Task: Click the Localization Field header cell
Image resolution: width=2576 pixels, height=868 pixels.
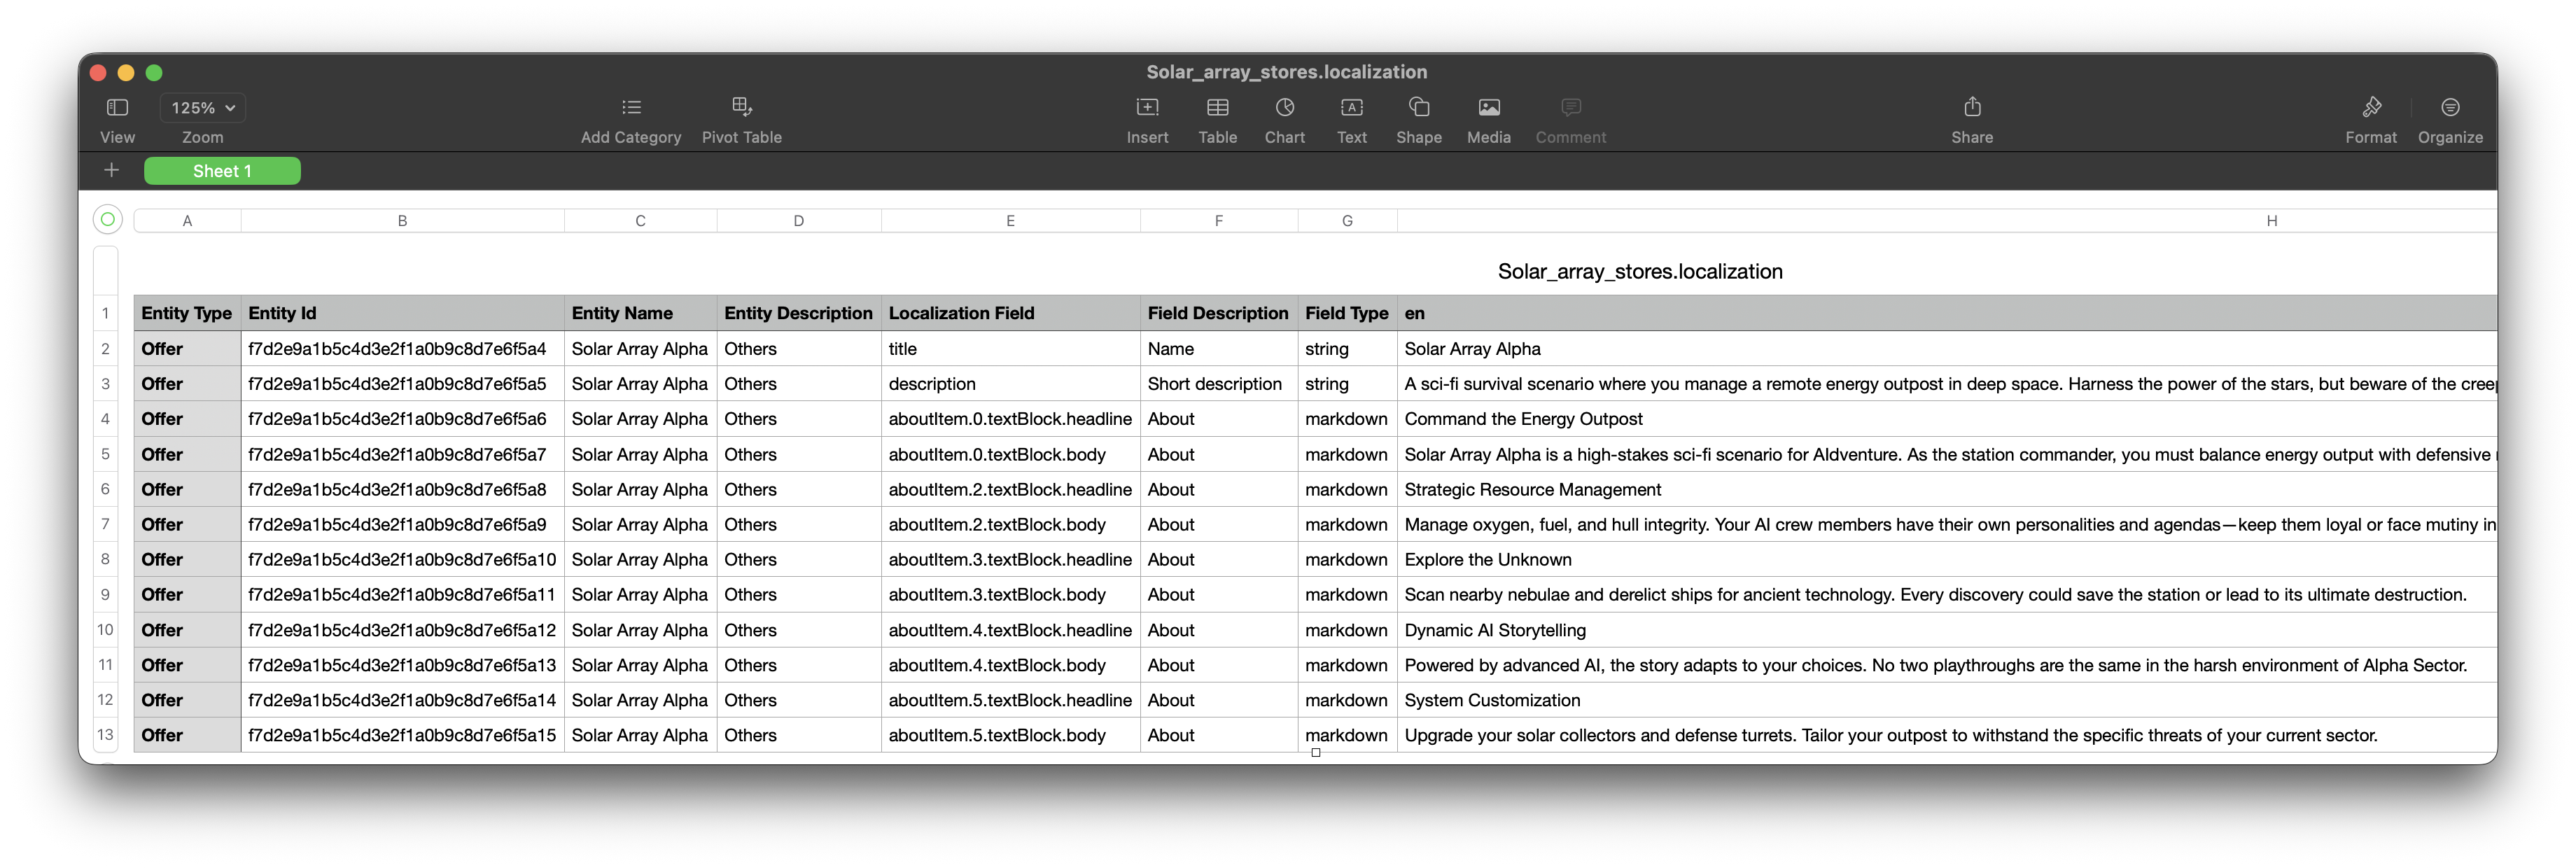Action: coord(1010,313)
